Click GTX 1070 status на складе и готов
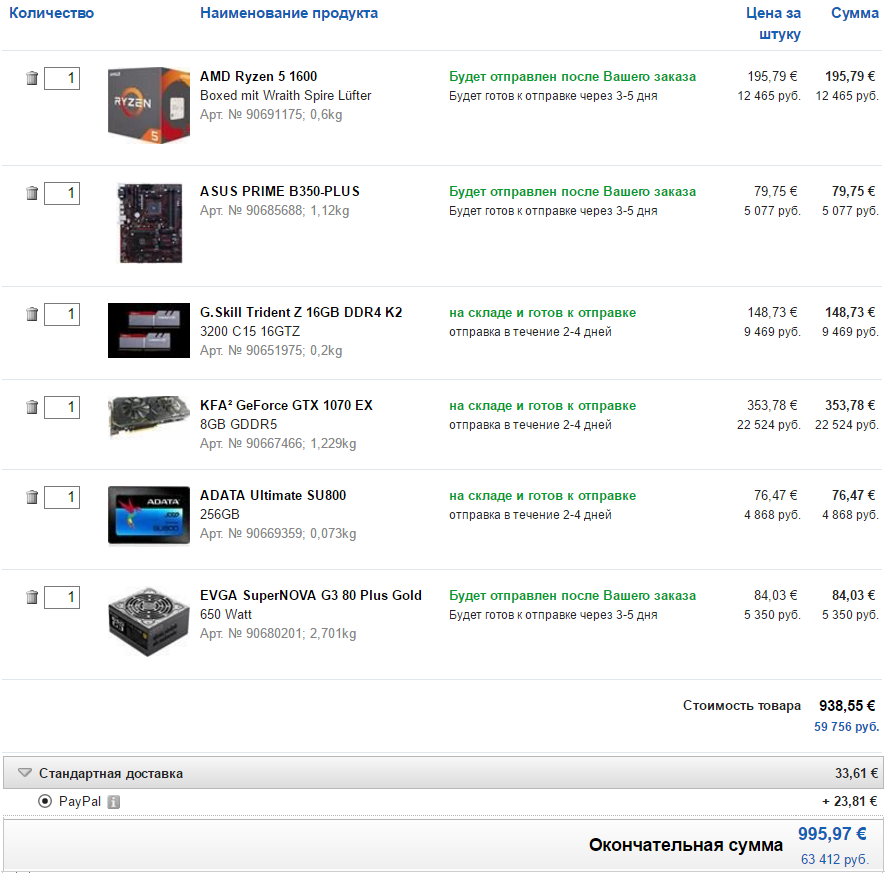This screenshot has width=885, height=873. tap(542, 405)
